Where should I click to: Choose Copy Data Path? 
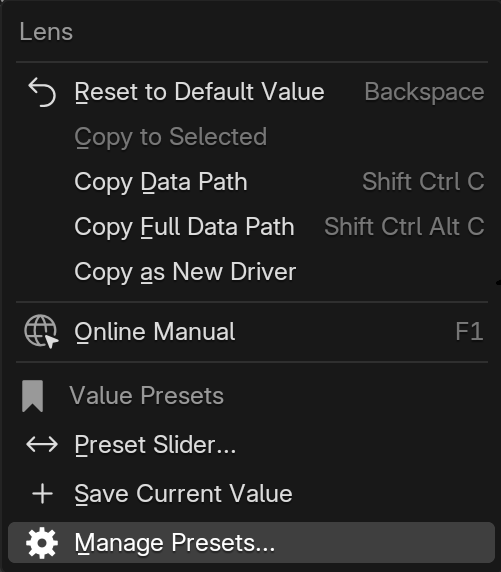point(251,182)
